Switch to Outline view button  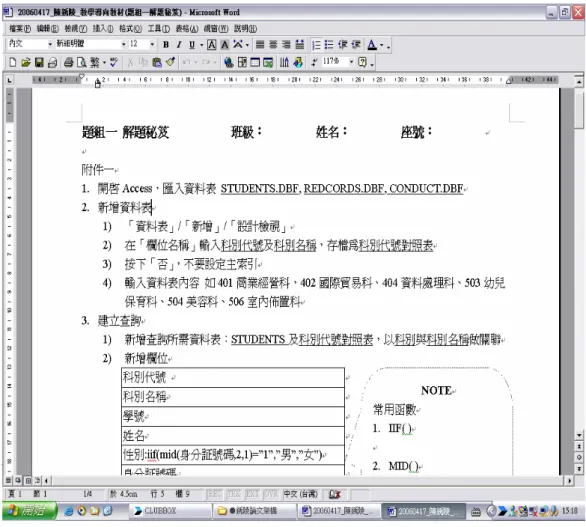[37, 480]
